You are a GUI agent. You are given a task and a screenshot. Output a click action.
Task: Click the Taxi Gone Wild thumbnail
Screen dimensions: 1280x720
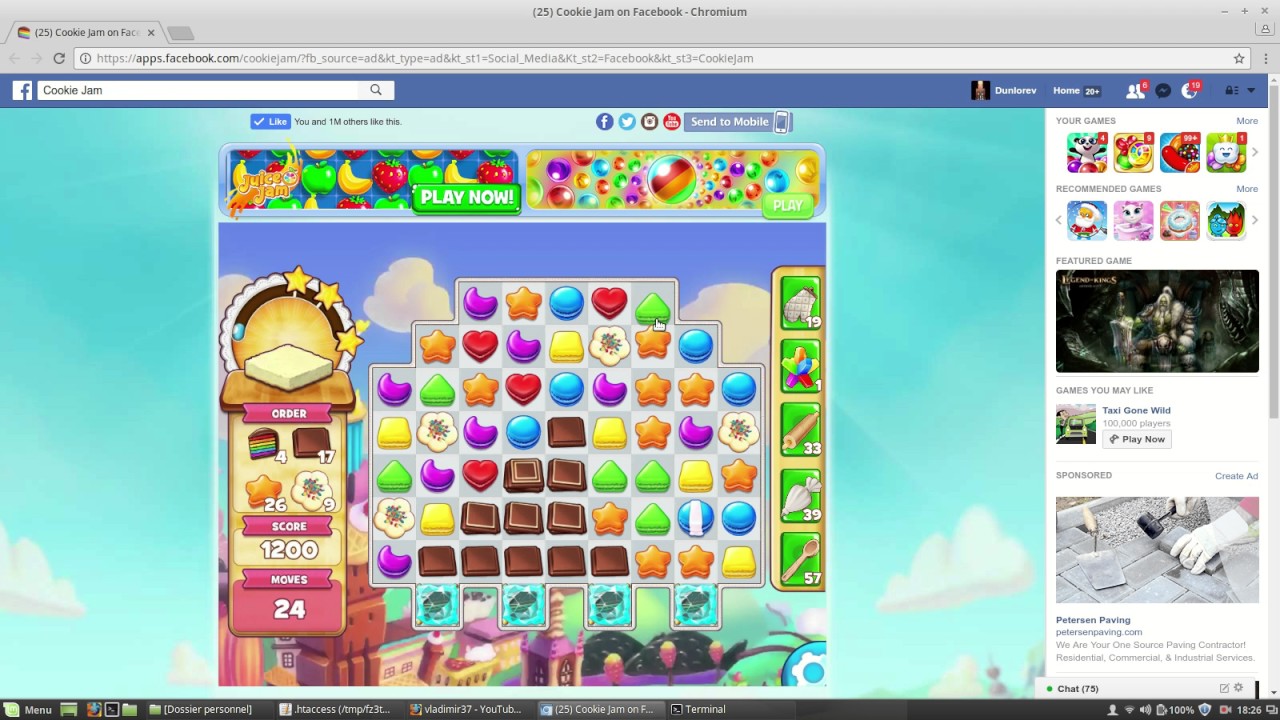[x=1076, y=424]
